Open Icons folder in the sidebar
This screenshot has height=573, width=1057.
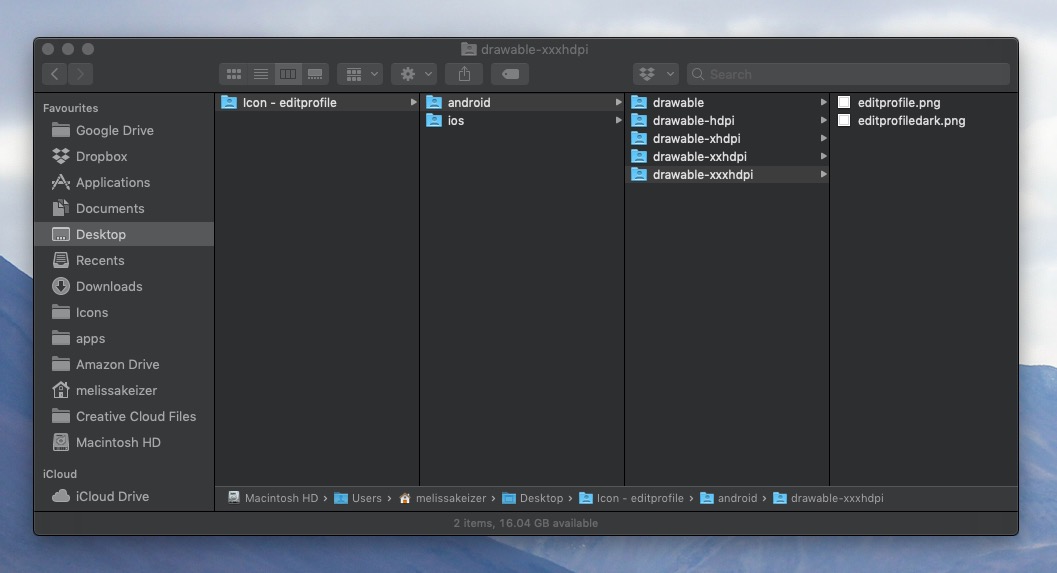click(x=125, y=312)
